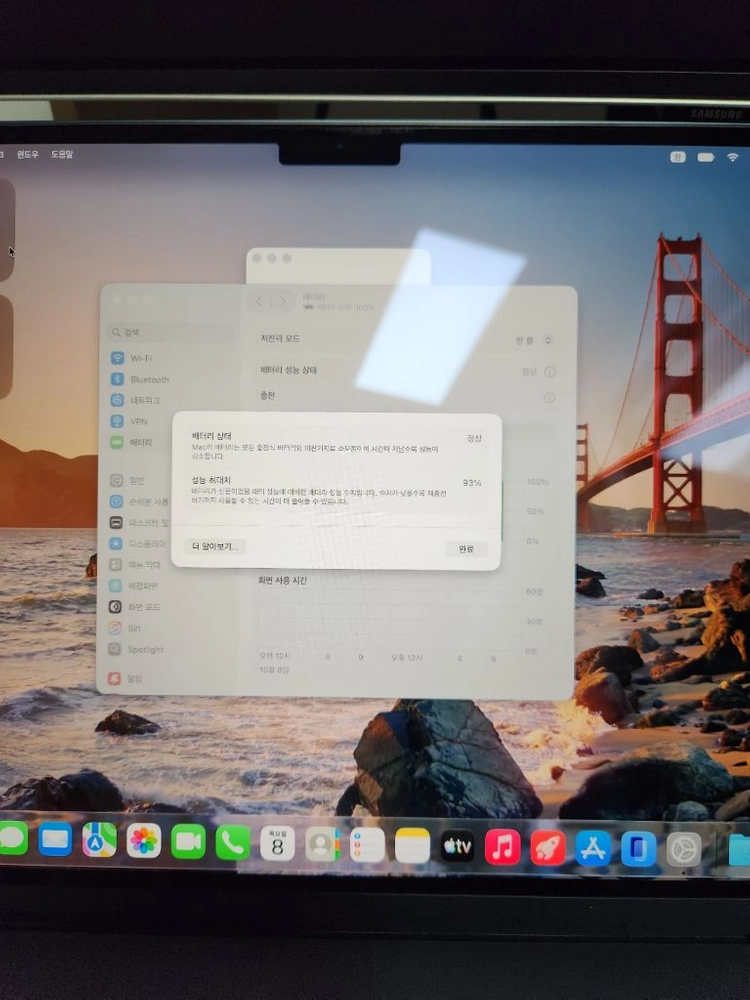Open 디스플레이 in Settings sidebar
Viewport: 750px width, 1000px height.
138,544
